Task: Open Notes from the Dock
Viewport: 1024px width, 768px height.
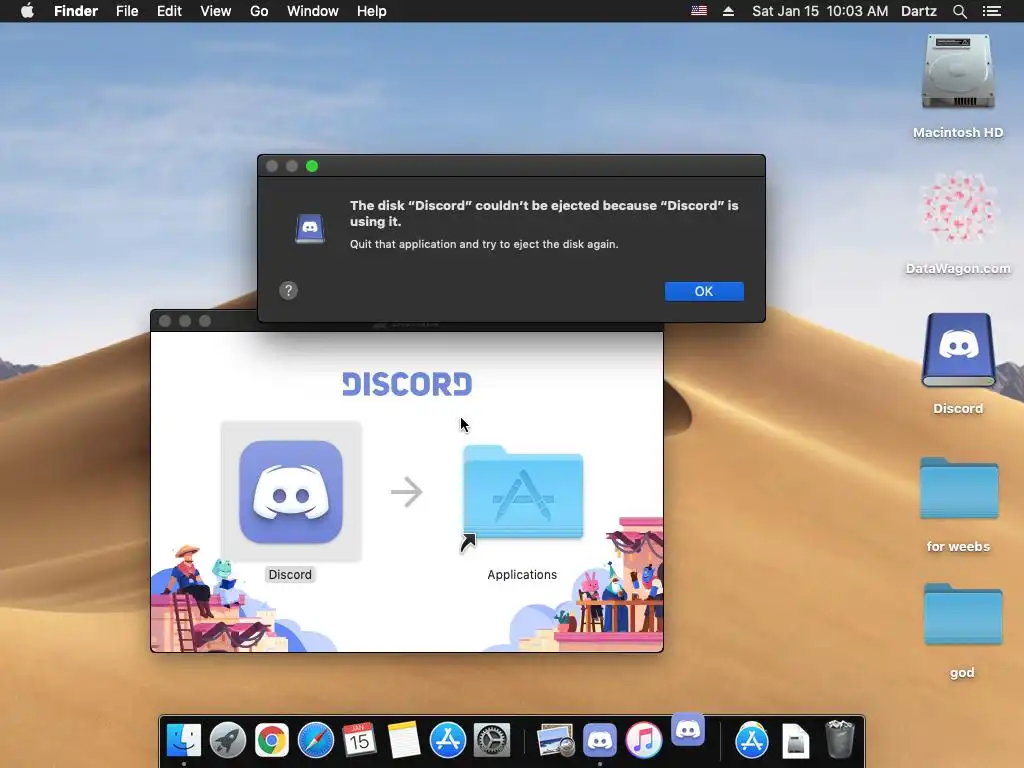Action: point(404,741)
